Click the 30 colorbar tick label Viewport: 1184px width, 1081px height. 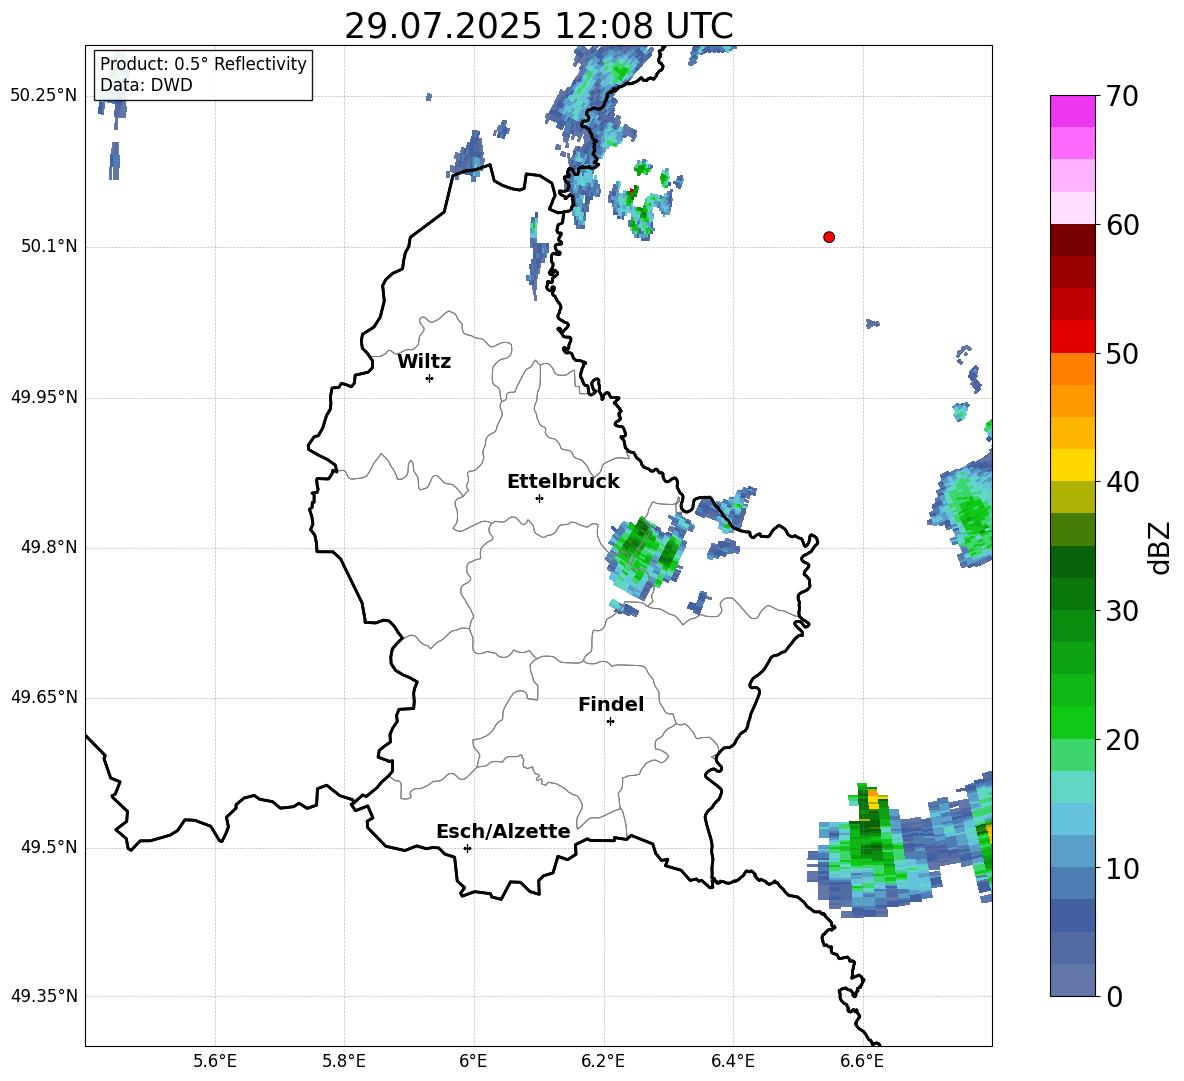click(x=1122, y=611)
